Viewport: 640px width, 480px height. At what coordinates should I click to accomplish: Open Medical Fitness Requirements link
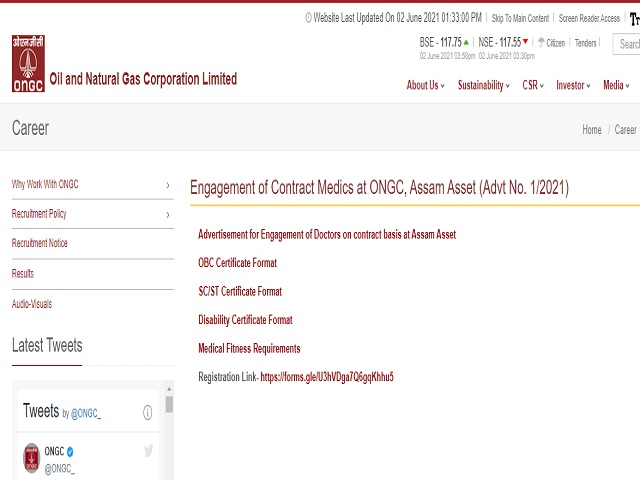[x=249, y=348]
